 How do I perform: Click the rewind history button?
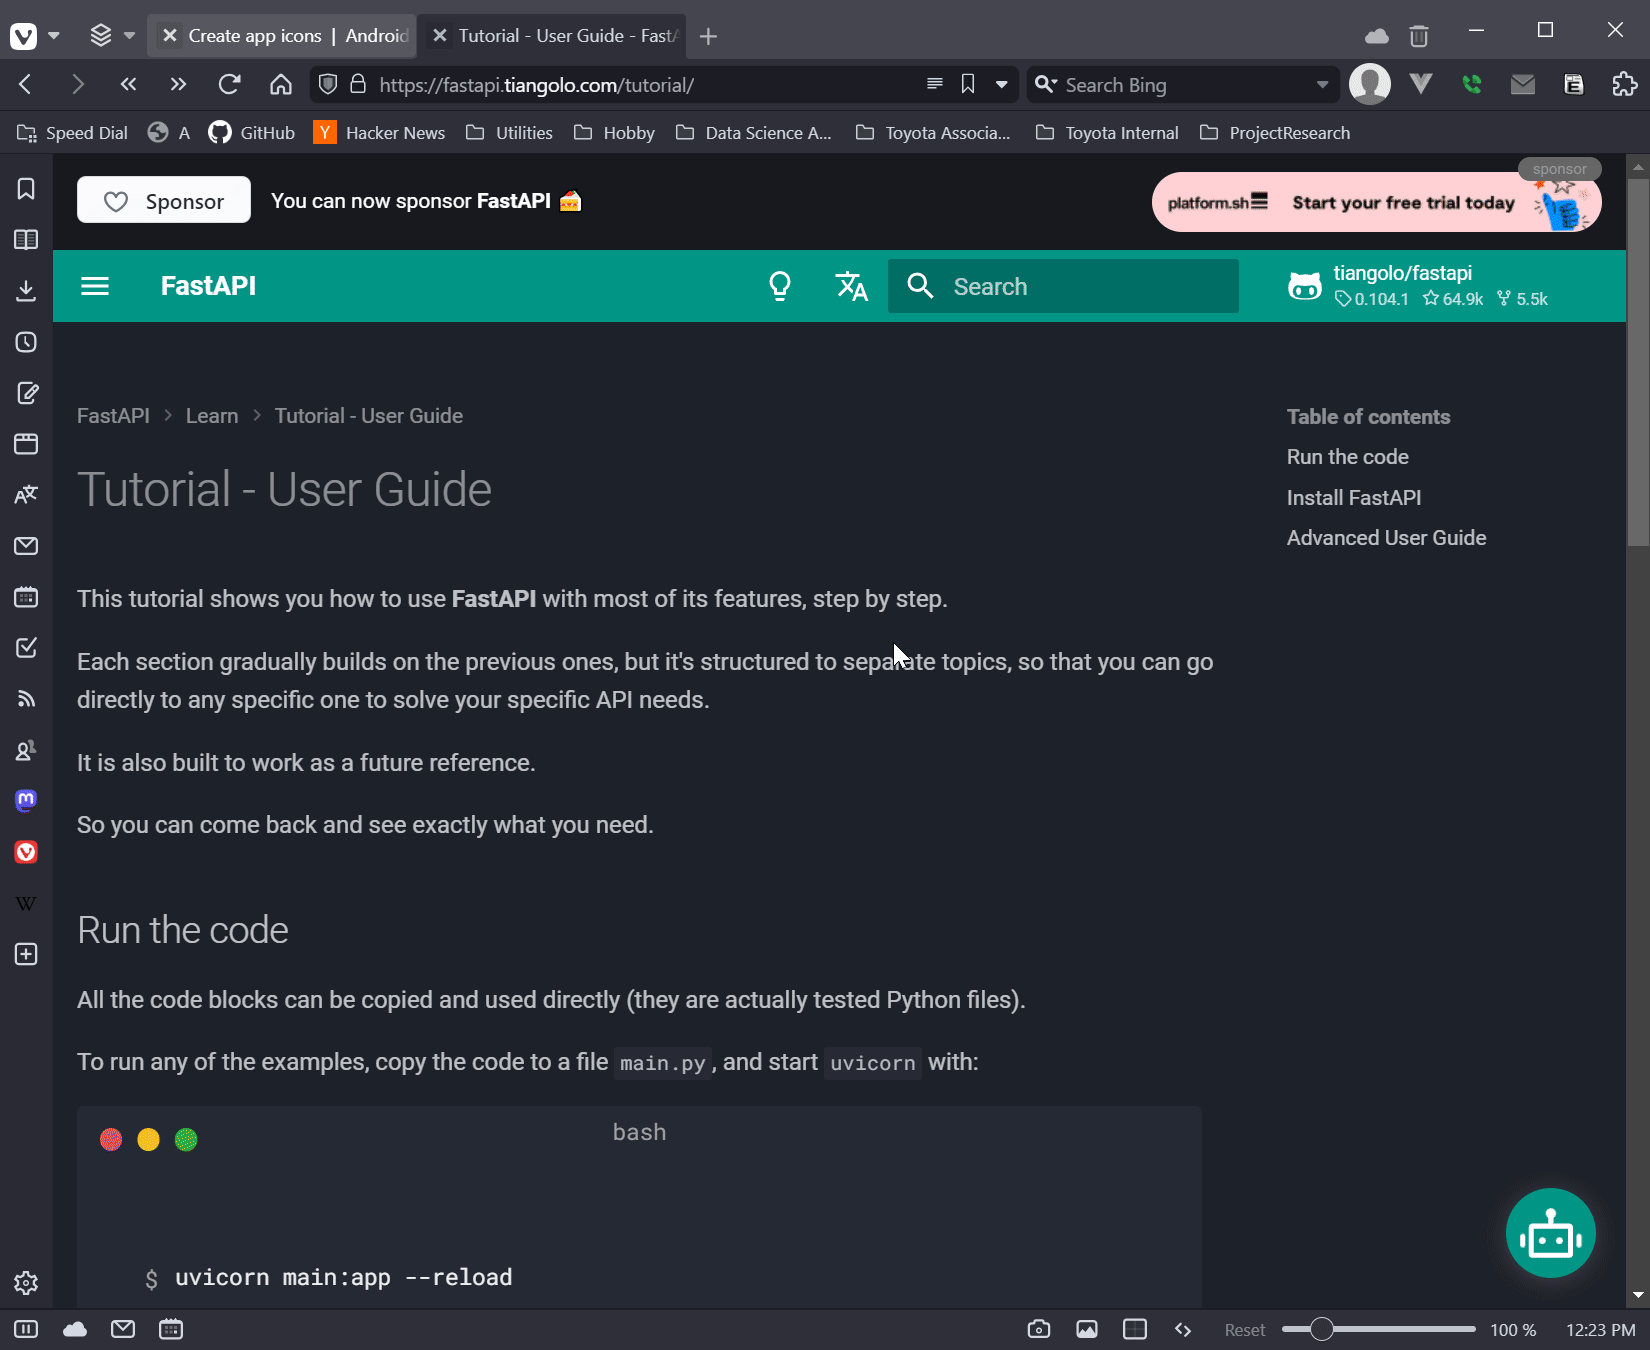point(128,84)
